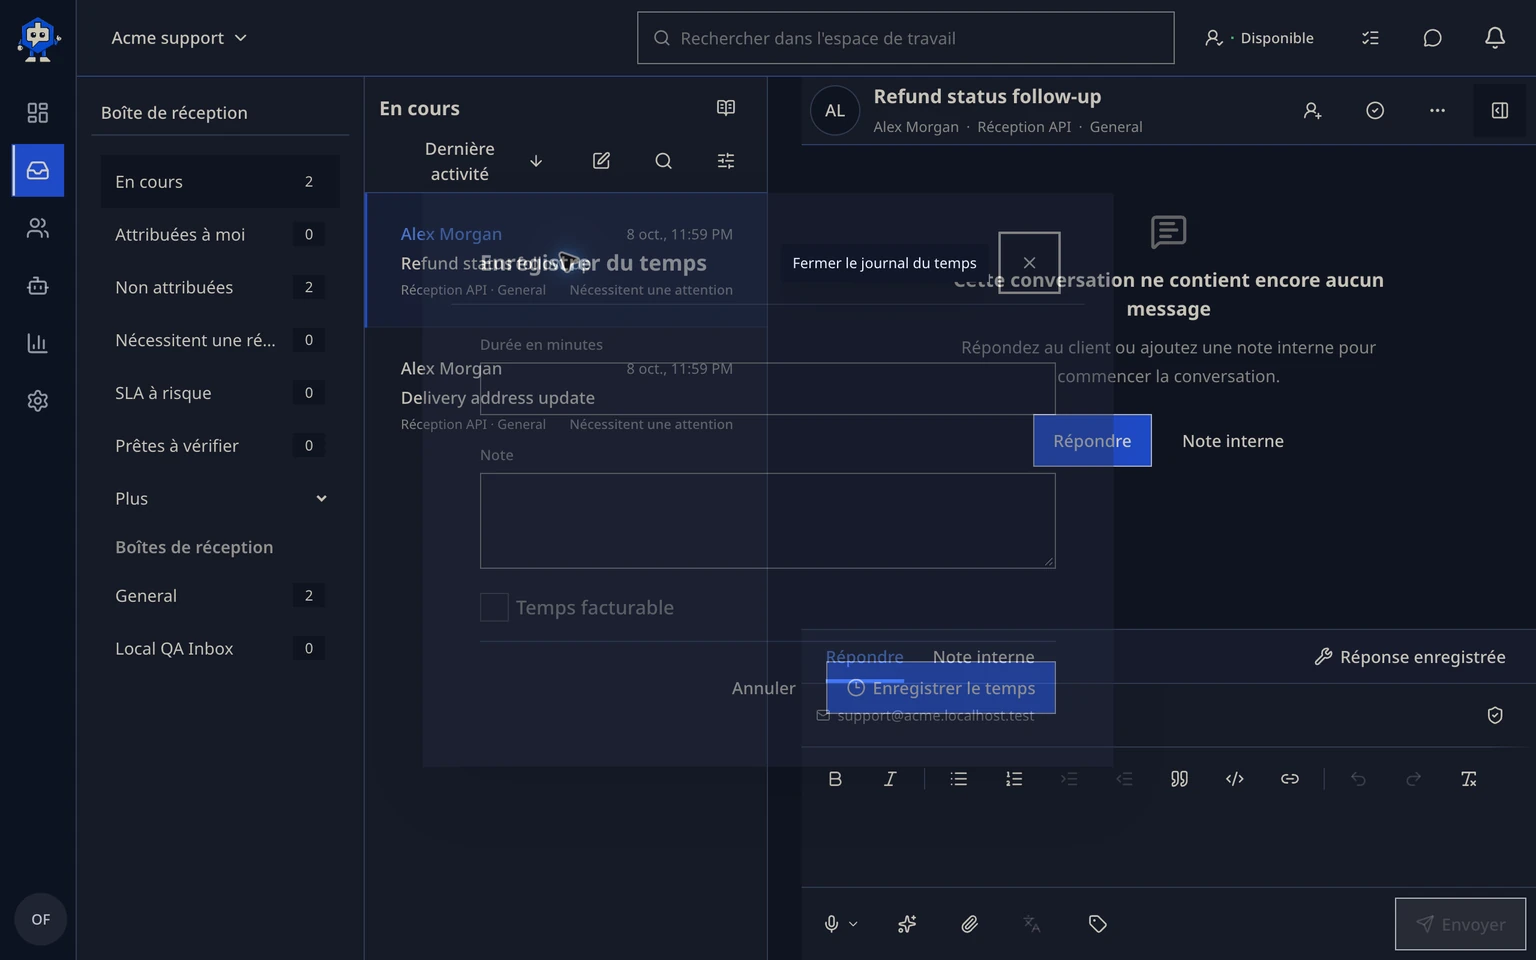1536x960 pixels.
Task: Close the time log dialog
Action: pos(1029,263)
